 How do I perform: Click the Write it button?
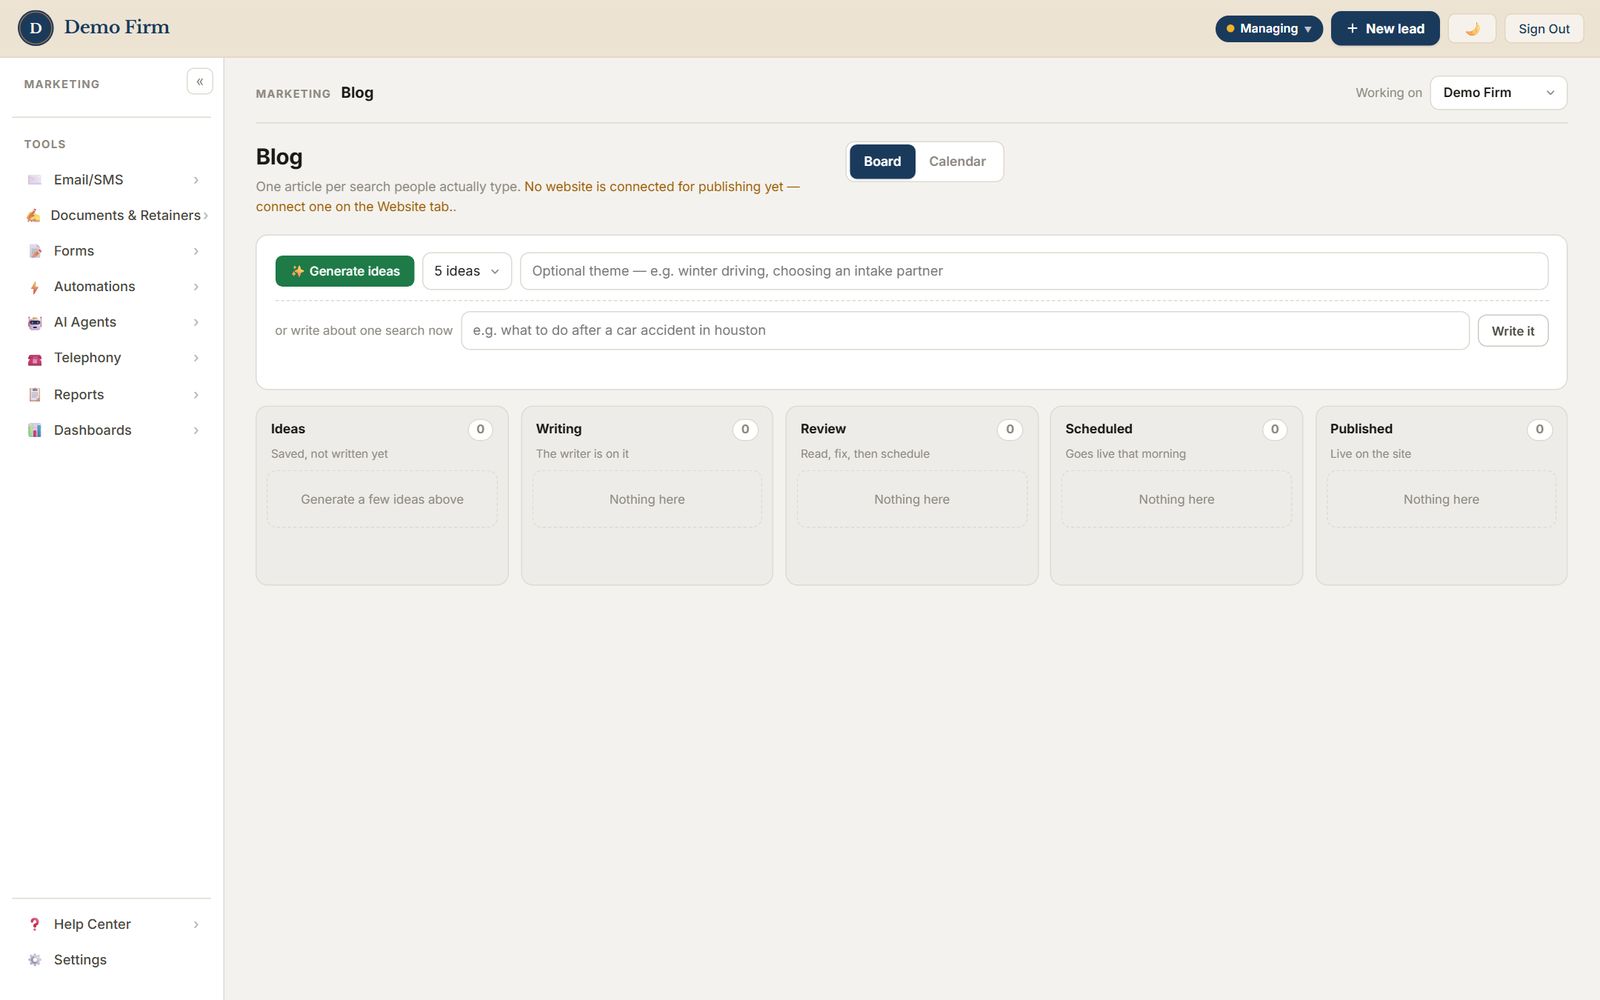1513,331
